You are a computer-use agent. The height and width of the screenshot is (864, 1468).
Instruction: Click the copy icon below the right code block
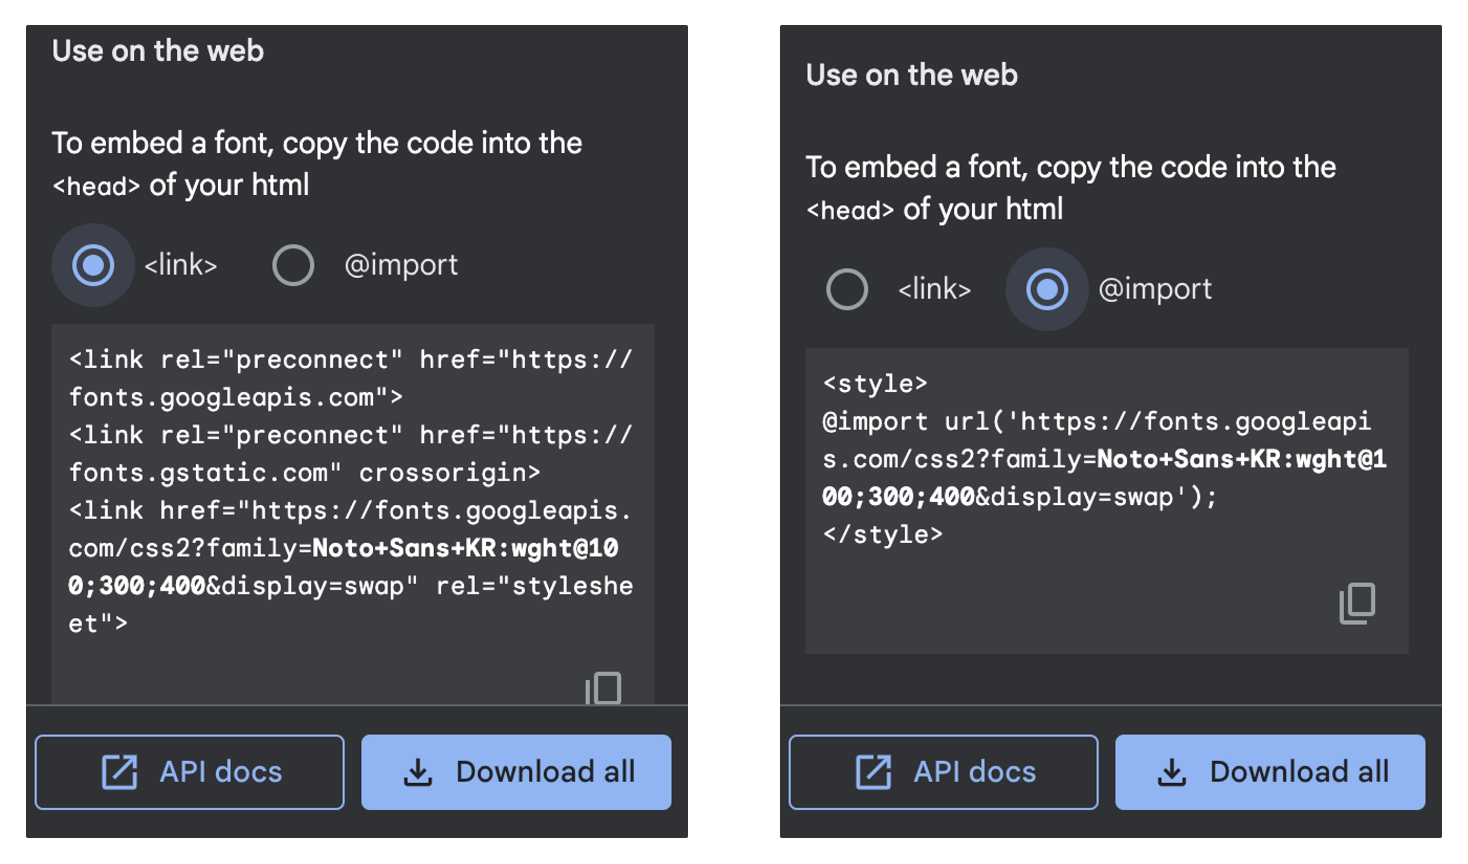click(x=1355, y=602)
